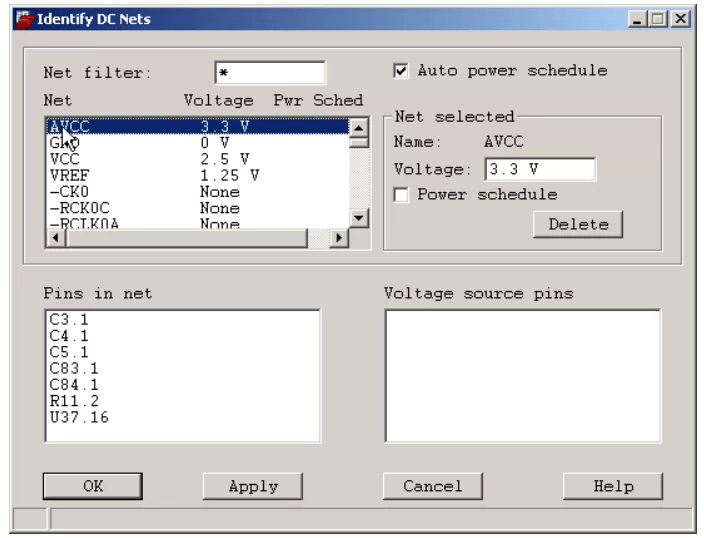
Task: Click the Voltage input field showing 3.3 V
Action: click(540, 169)
